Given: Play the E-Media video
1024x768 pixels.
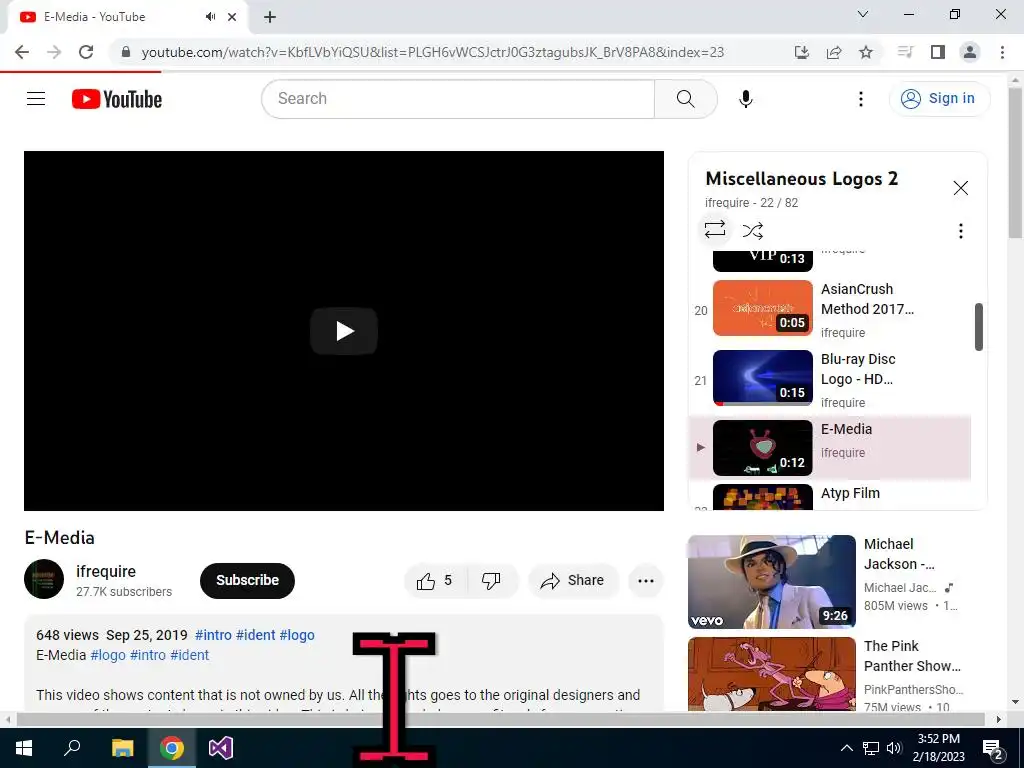Looking at the screenshot, I should [x=344, y=331].
